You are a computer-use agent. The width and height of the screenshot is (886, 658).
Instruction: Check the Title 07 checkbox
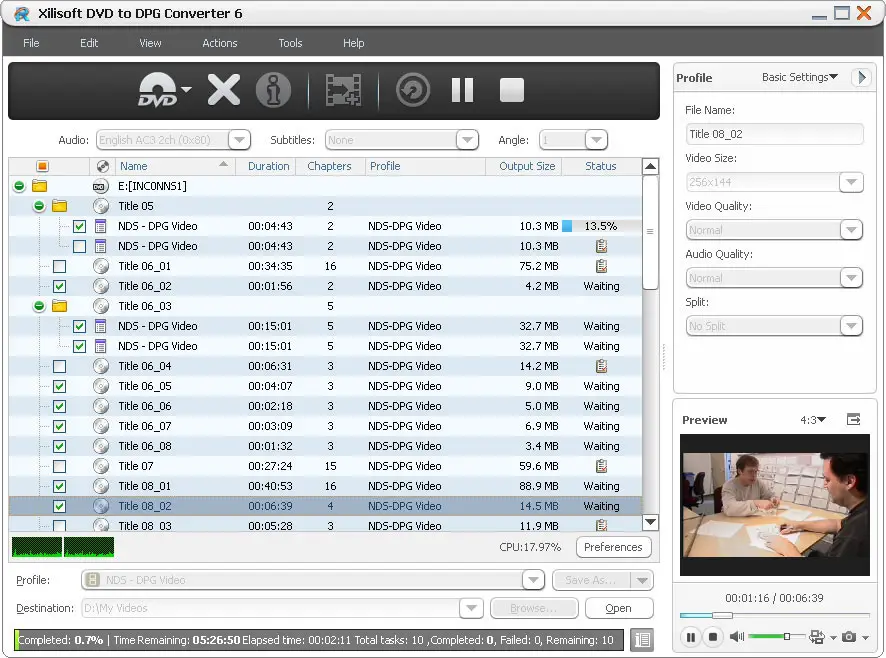(60, 466)
